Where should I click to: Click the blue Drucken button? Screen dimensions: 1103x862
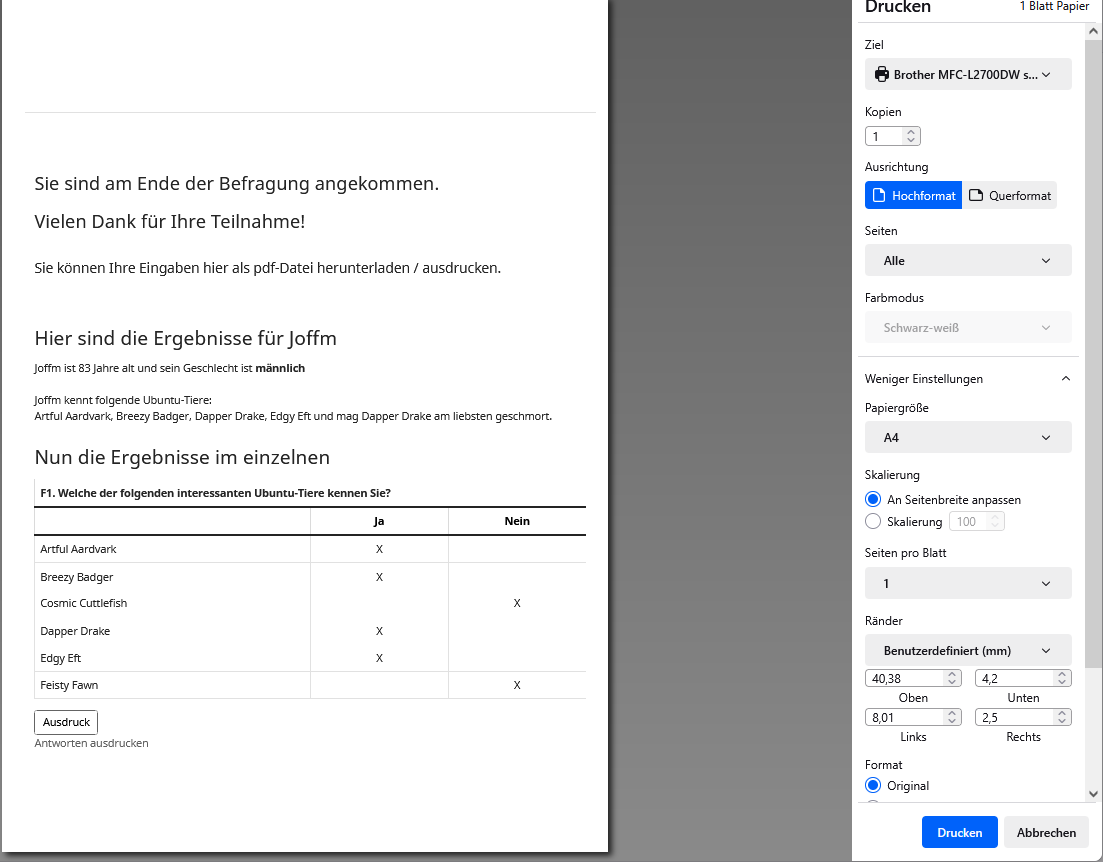(x=959, y=833)
